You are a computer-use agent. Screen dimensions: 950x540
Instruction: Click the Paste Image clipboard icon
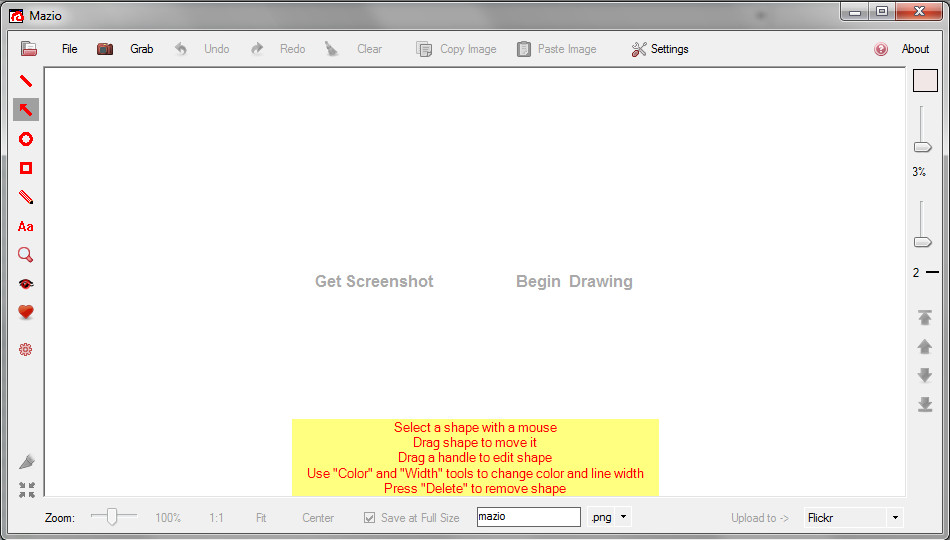(523, 49)
